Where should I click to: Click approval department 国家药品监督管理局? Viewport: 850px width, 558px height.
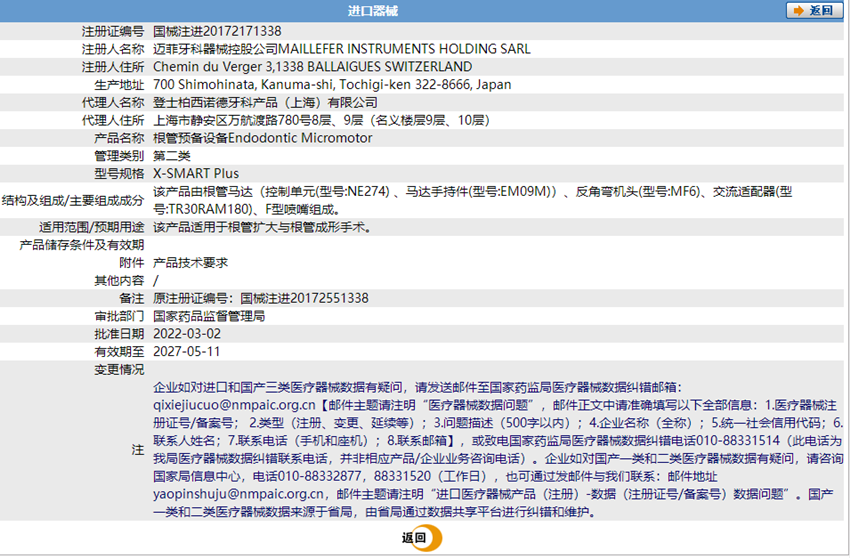point(208,317)
